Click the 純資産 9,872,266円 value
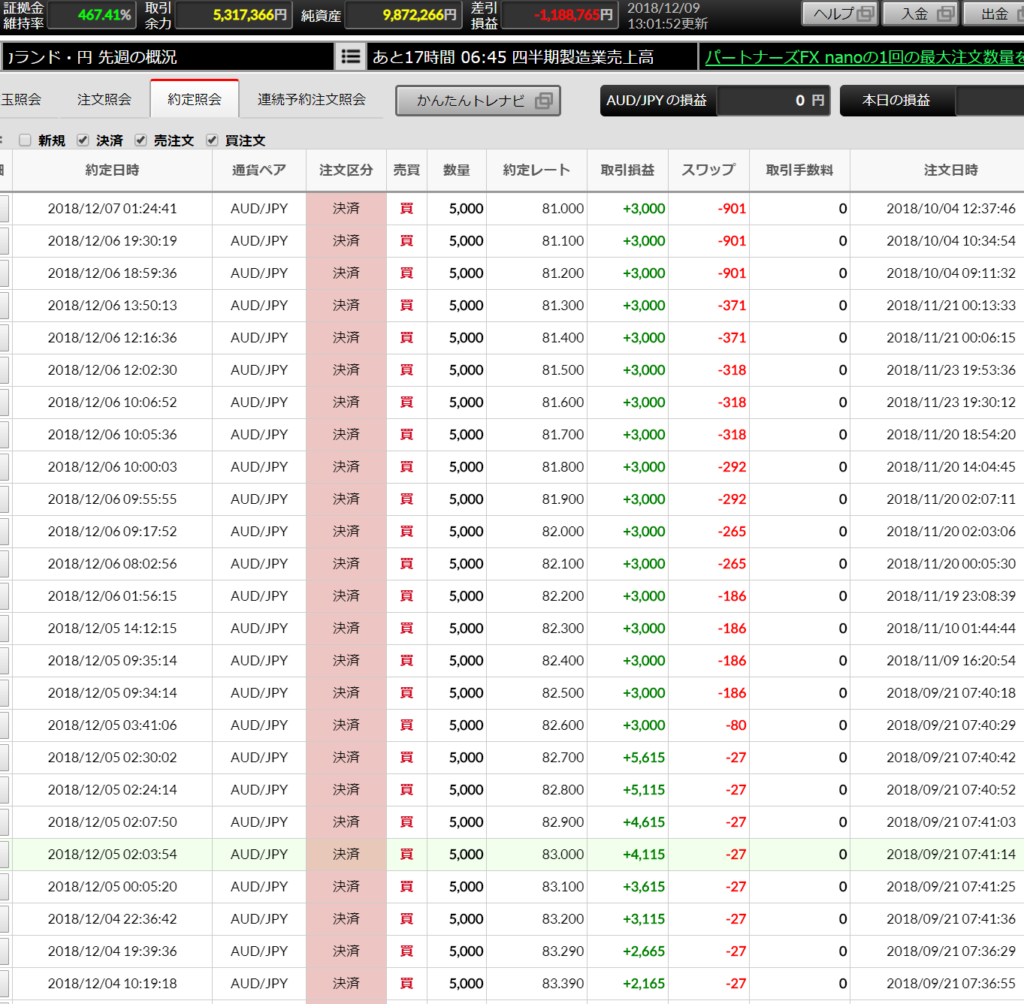The height and width of the screenshot is (1004, 1024). [x=403, y=14]
